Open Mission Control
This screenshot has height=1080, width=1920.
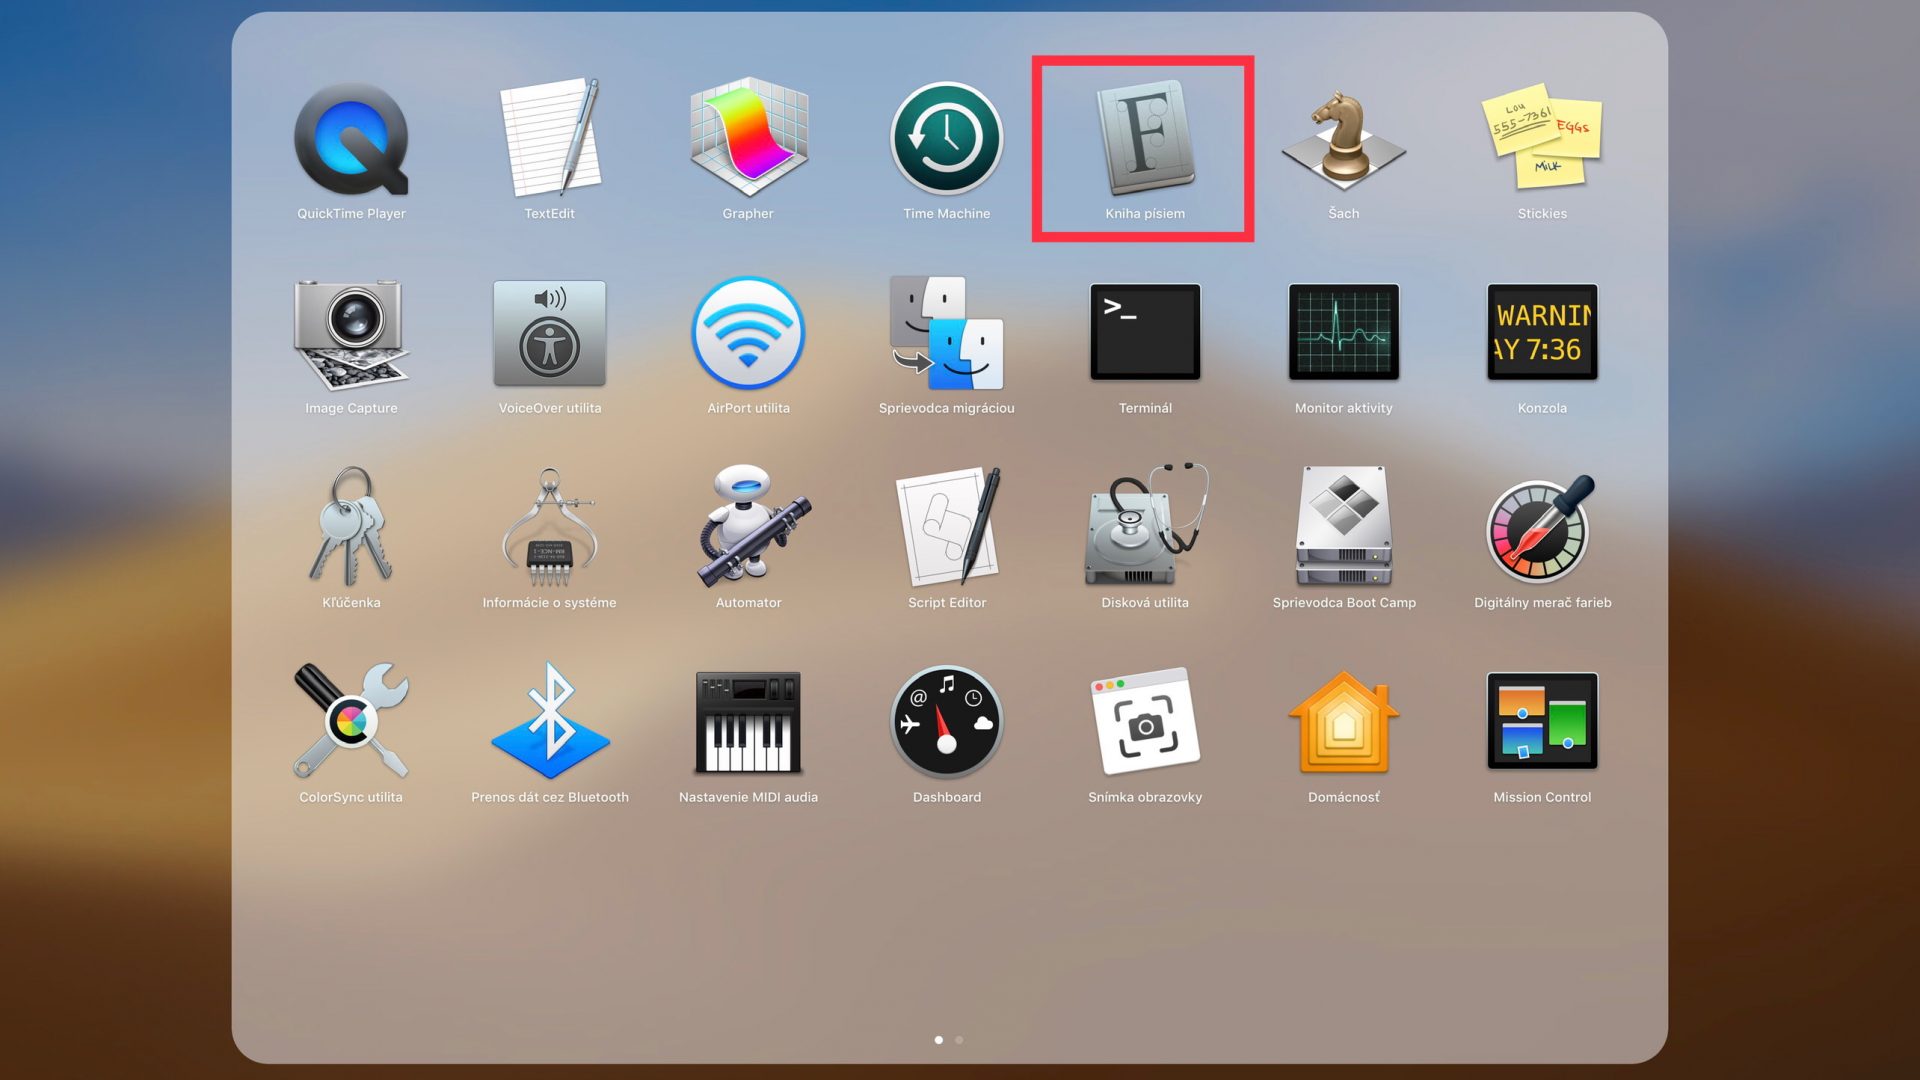[x=1542, y=721]
